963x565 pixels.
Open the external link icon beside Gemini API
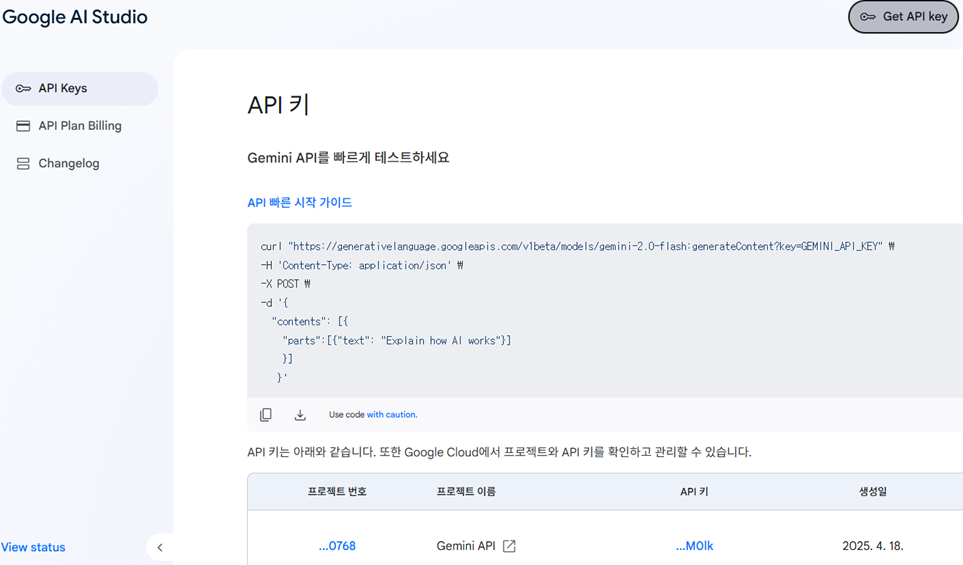pyautogui.click(x=509, y=546)
